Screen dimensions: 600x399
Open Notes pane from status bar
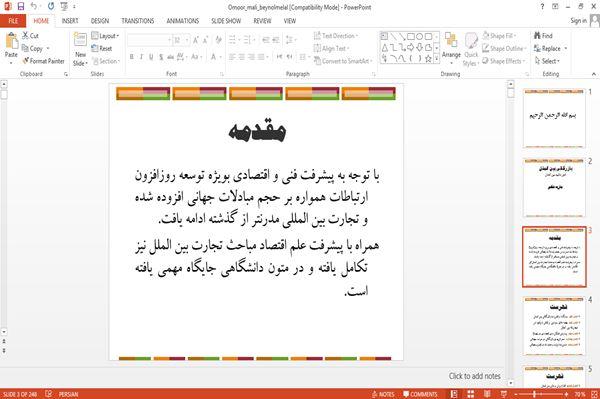383,394
